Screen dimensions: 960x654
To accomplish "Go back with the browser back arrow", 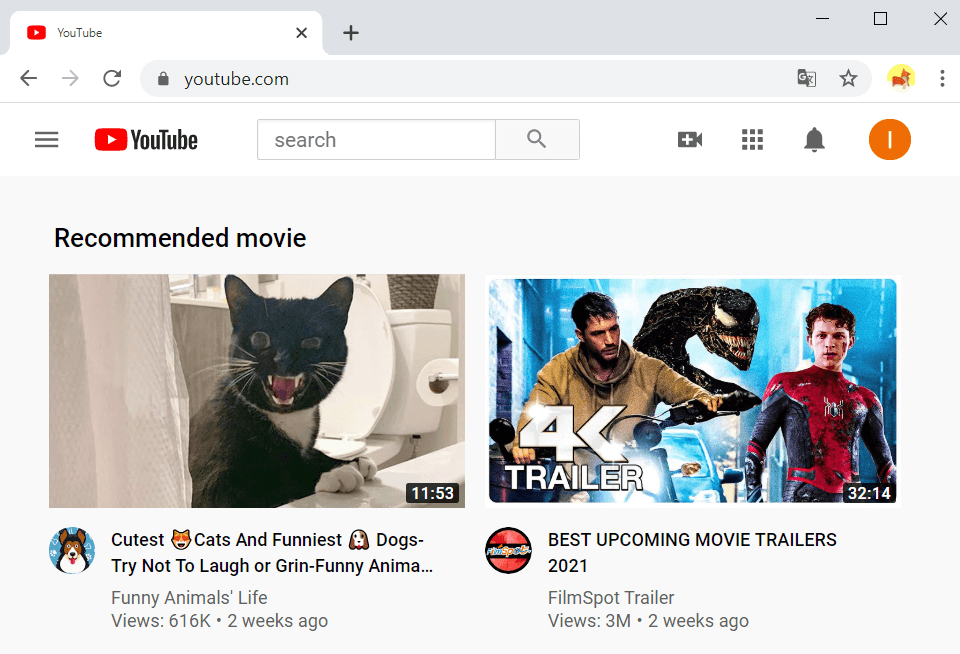I will (29, 78).
